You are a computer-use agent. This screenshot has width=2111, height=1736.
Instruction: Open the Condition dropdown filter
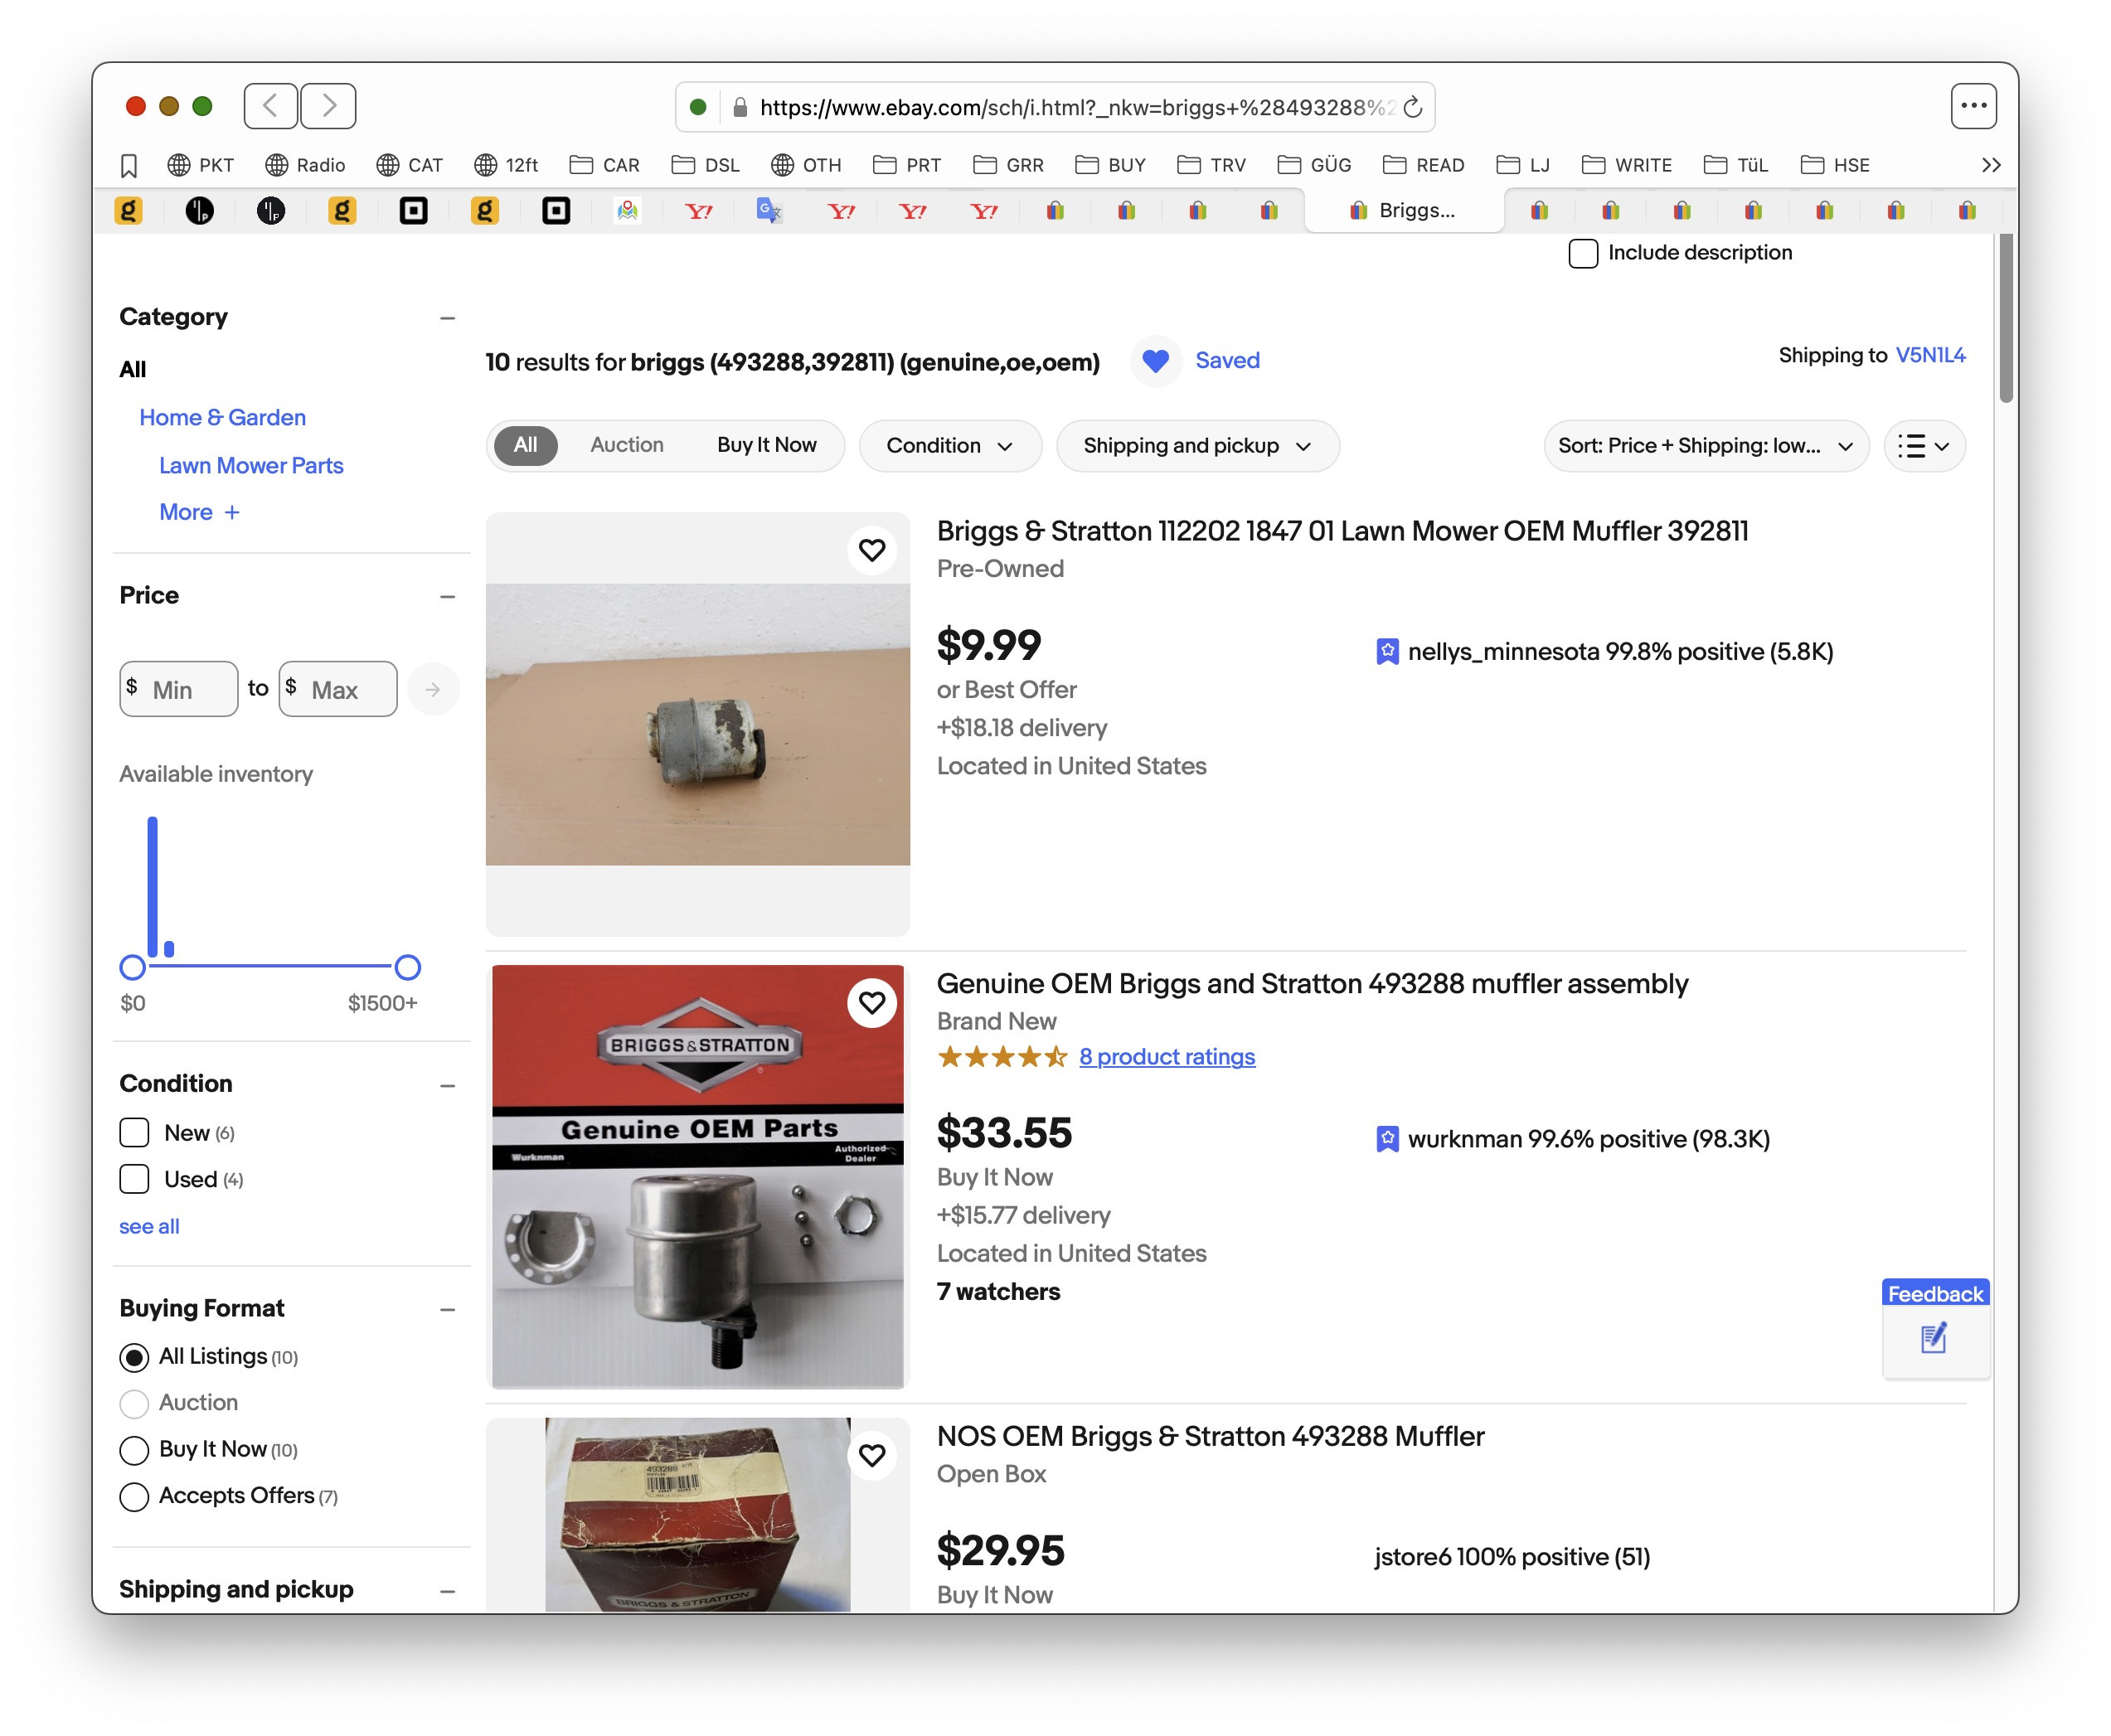(x=949, y=446)
